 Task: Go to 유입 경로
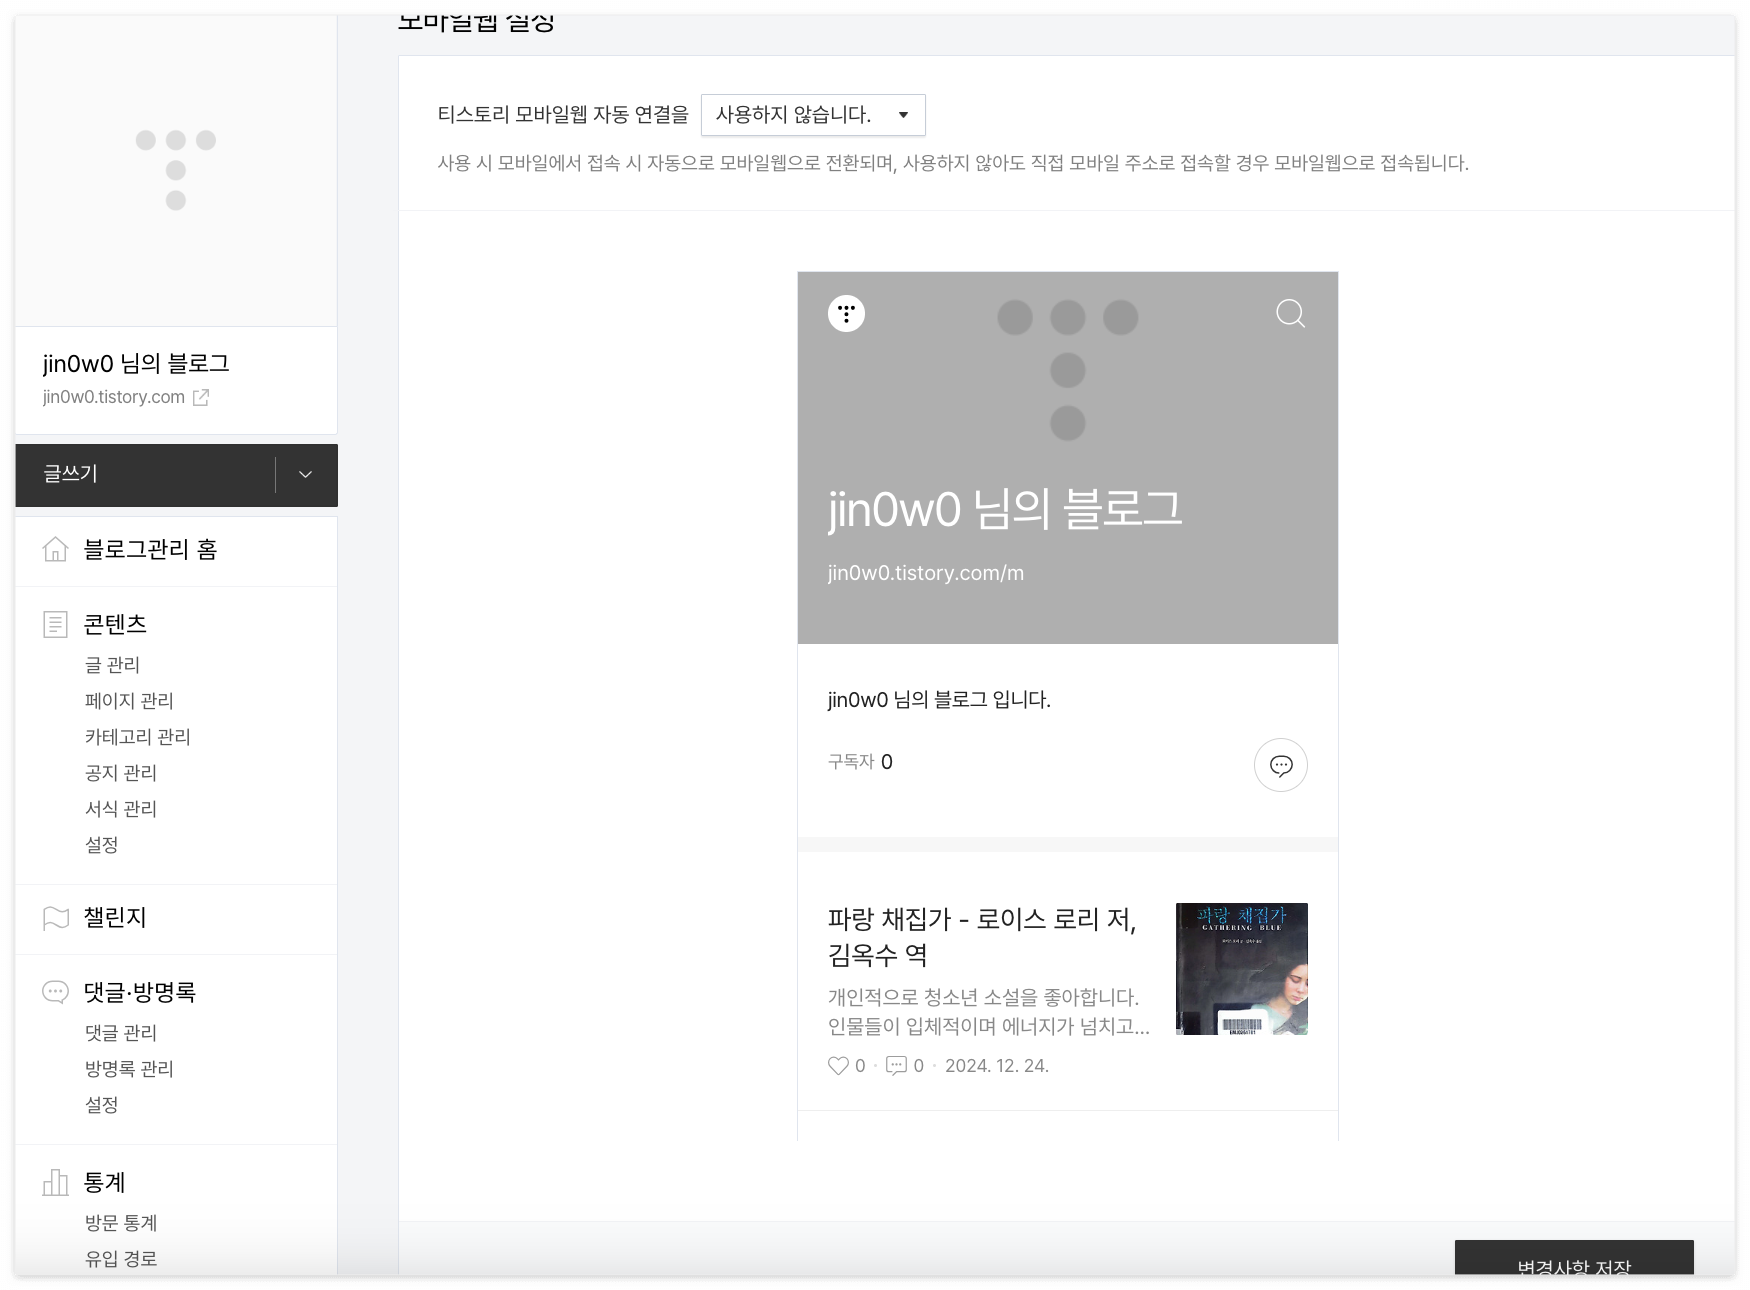point(121,1259)
